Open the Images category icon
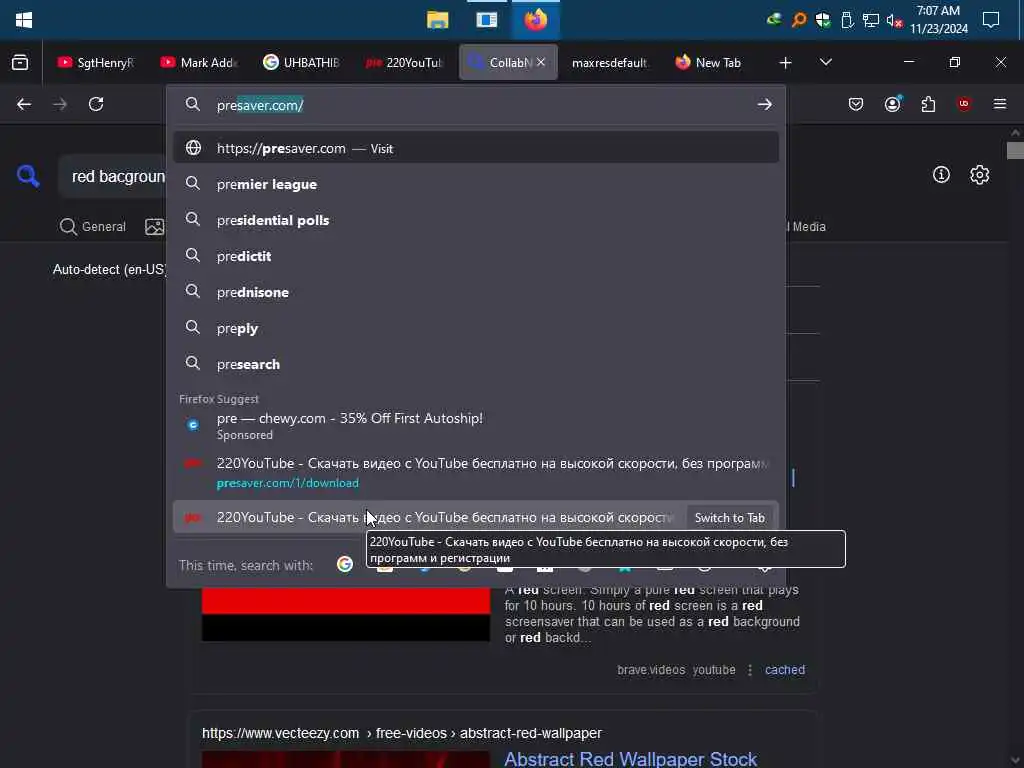The width and height of the screenshot is (1024, 768). [x=155, y=227]
